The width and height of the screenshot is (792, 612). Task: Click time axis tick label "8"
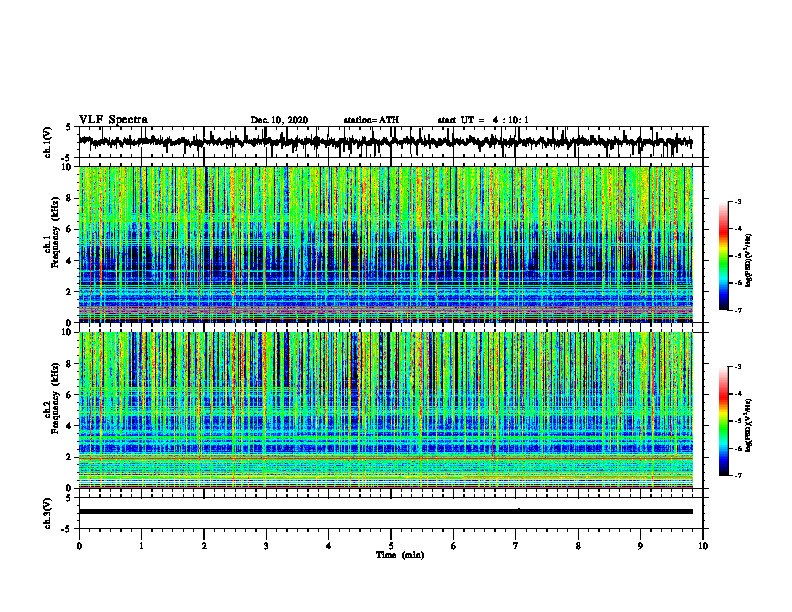point(578,546)
